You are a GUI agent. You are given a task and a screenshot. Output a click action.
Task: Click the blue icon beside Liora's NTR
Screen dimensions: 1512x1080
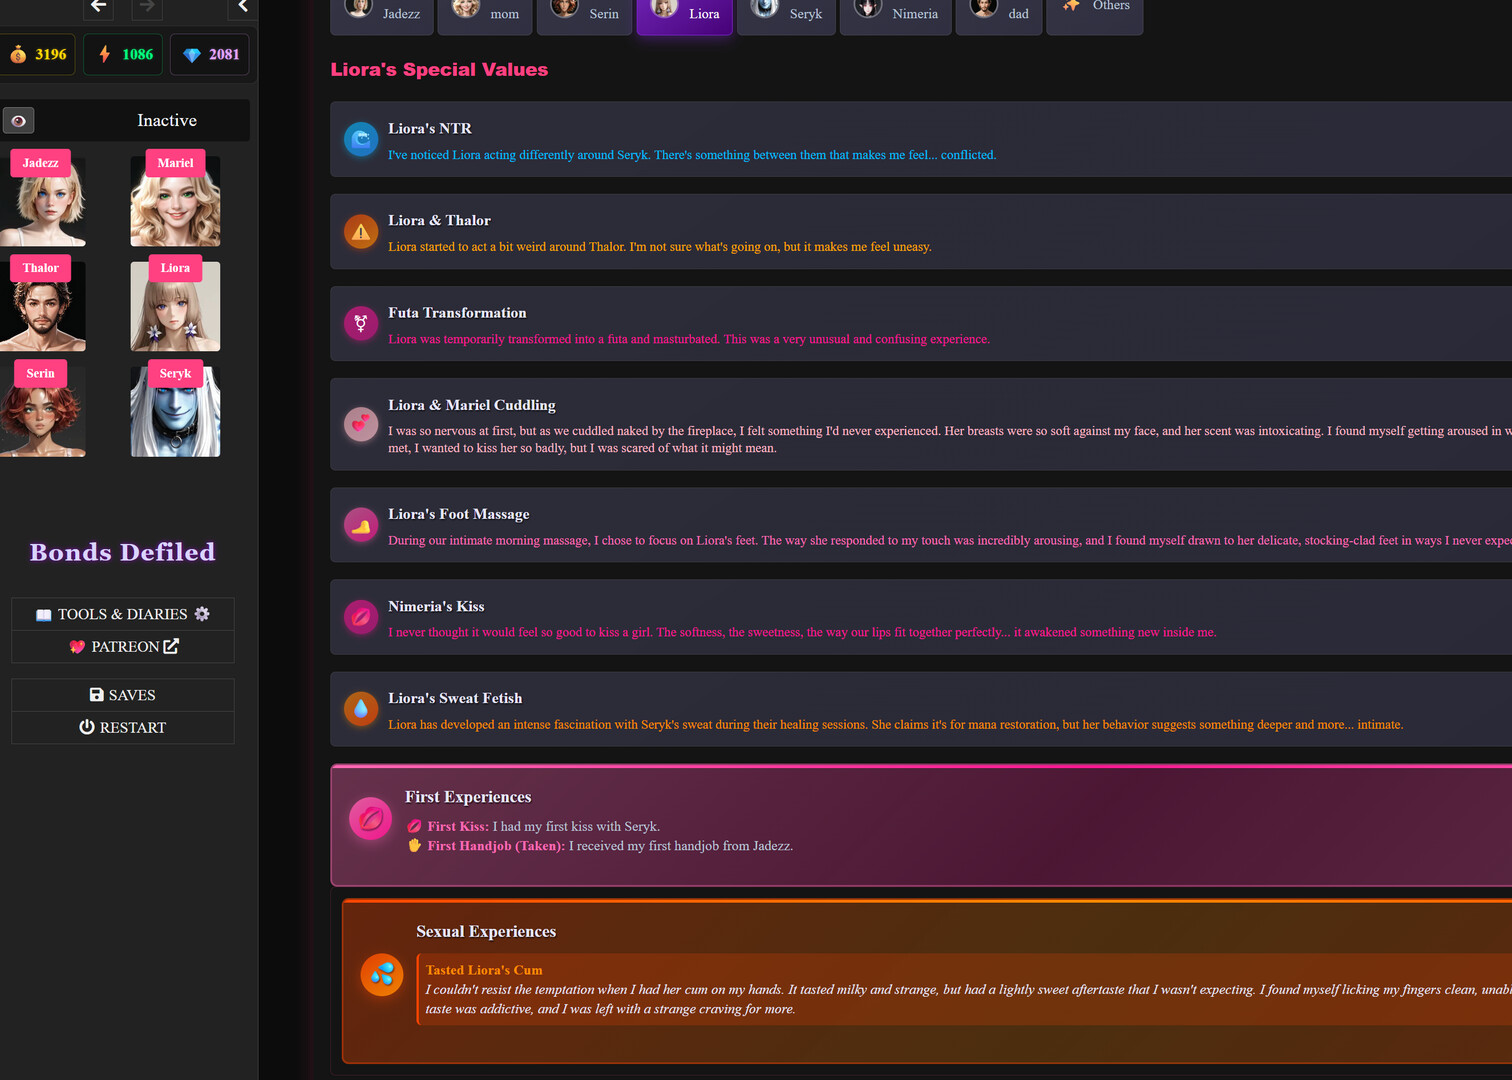[x=360, y=139]
